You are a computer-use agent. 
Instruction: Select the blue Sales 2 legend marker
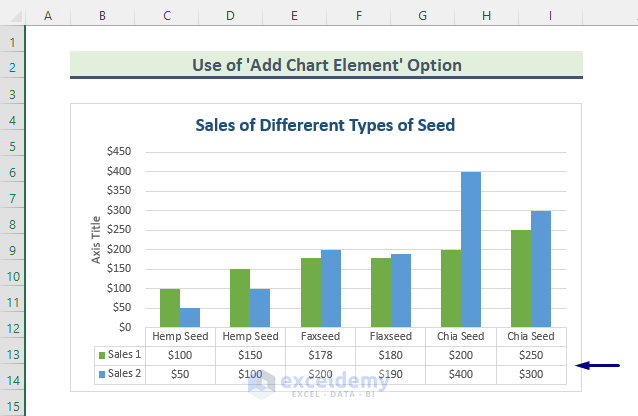point(101,373)
